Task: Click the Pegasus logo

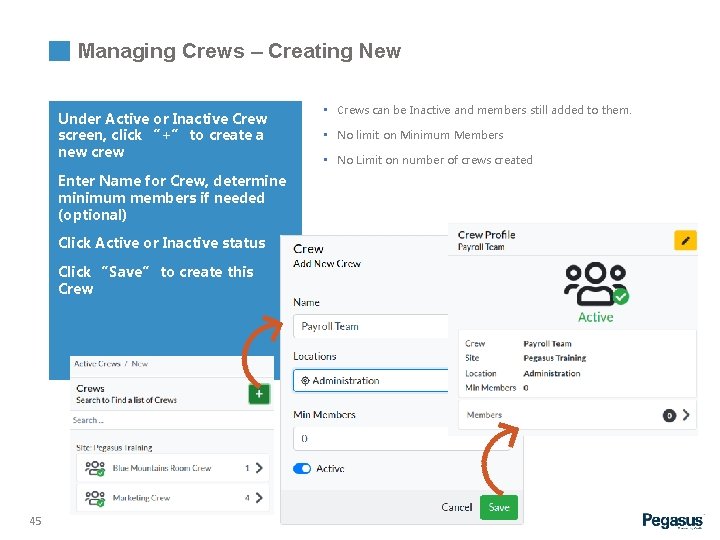Action: click(x=672, y=520)
